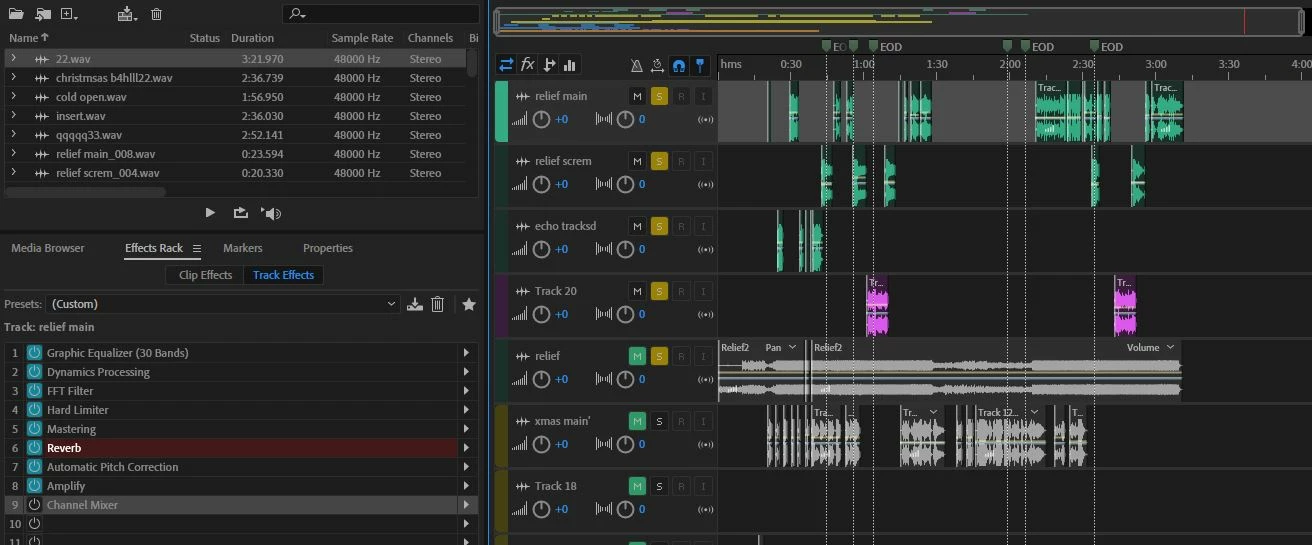
Task: Switch to the Media Browser tab
Action: tap(48, 248)
